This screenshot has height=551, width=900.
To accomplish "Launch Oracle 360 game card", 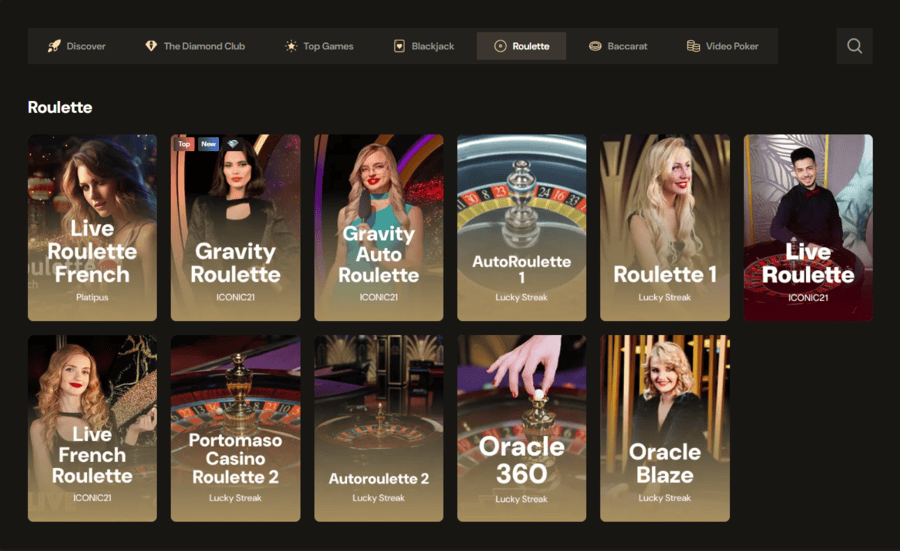I will click(522, 428).
